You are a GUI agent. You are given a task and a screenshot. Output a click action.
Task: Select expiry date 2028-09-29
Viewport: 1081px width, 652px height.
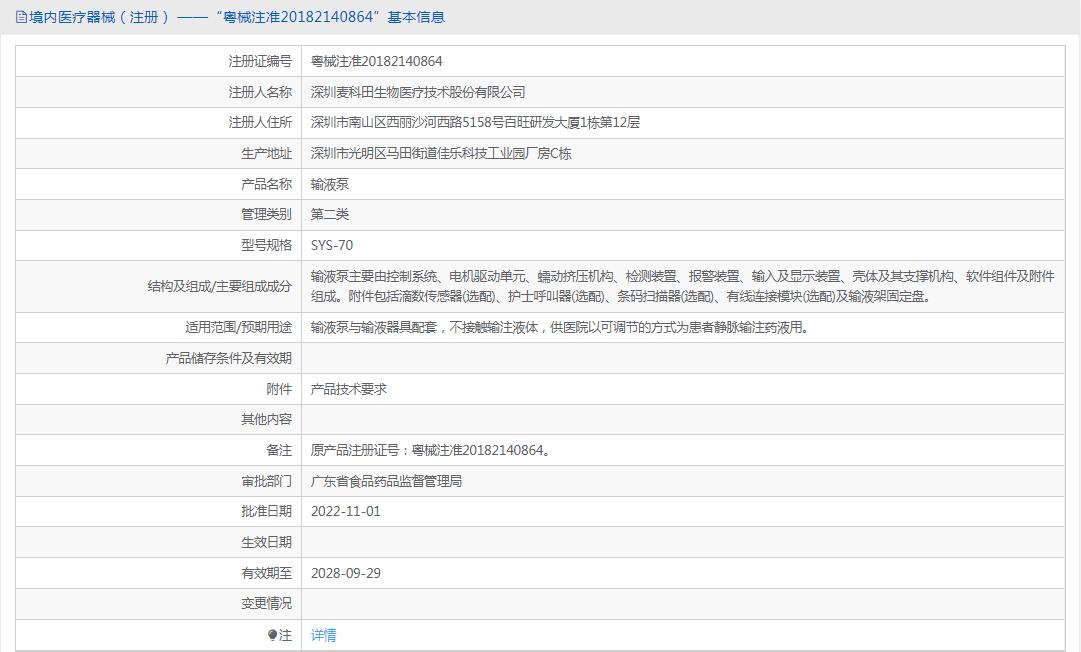[x=345, y=573]
